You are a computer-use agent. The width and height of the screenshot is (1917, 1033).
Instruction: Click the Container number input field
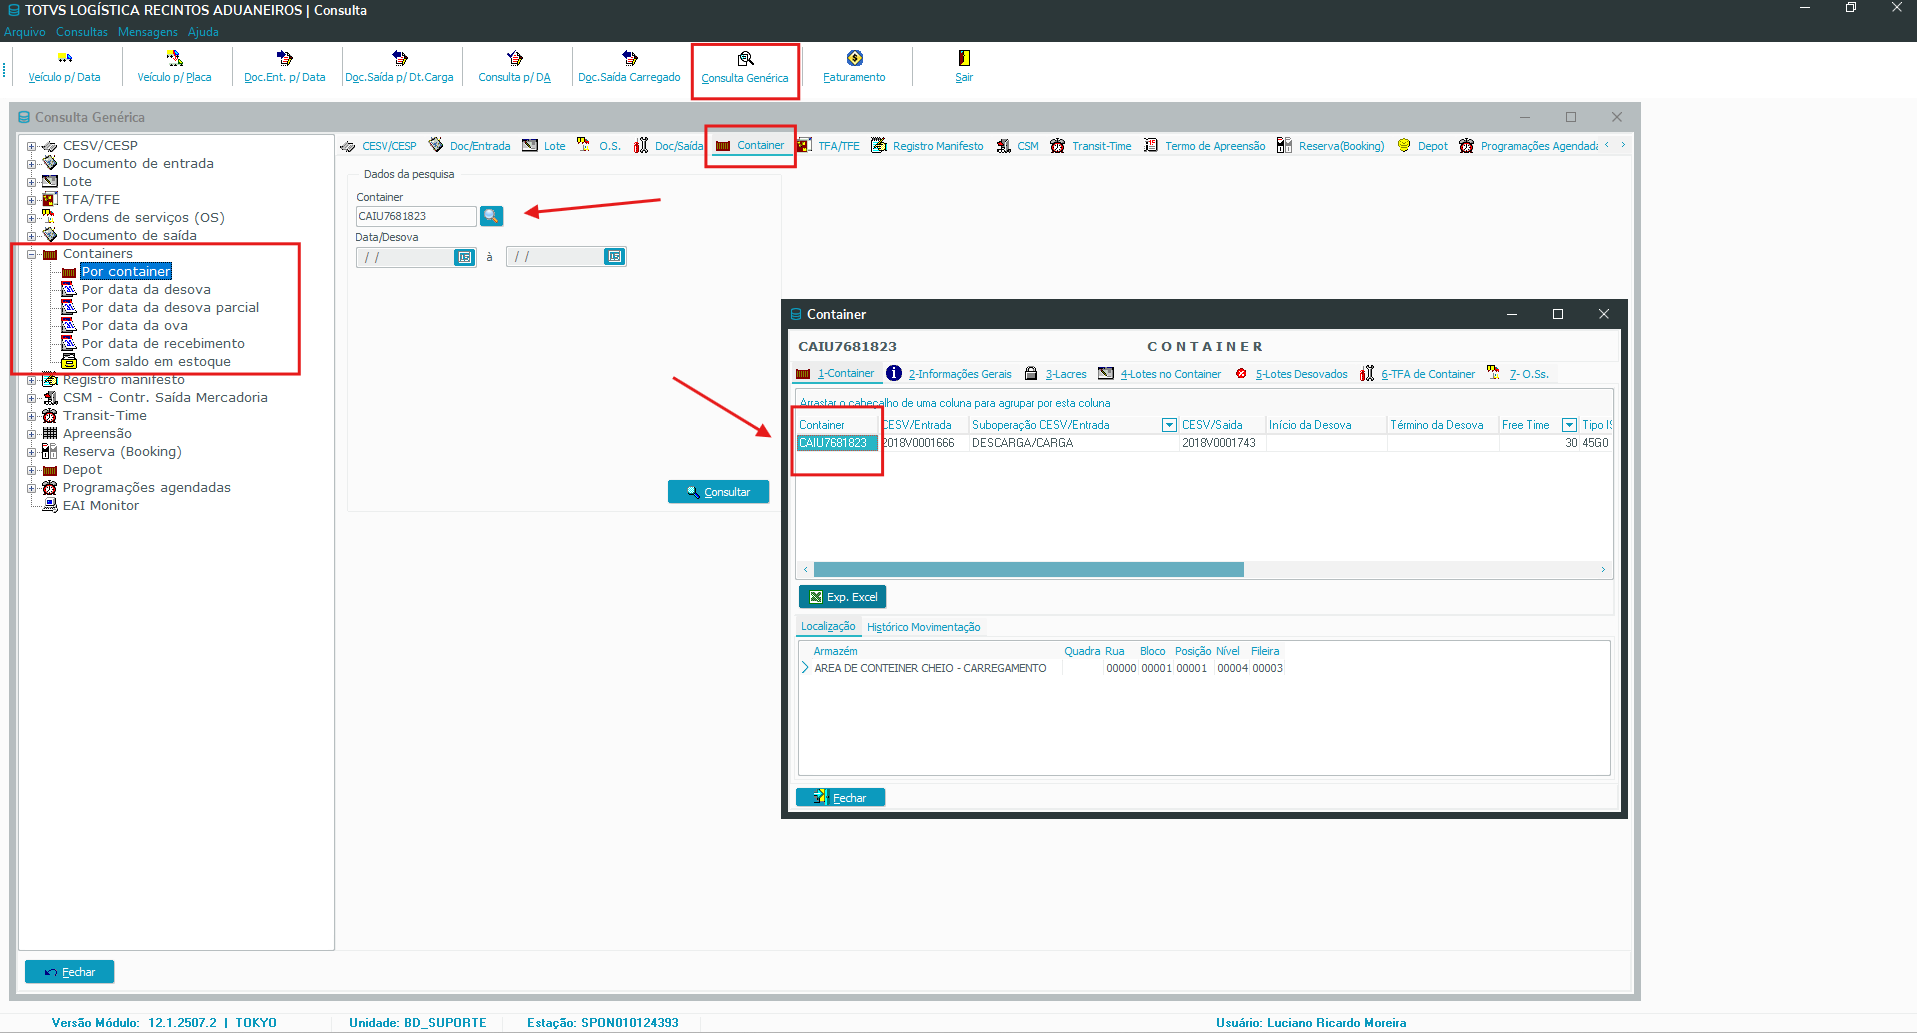tap(416, 216)
